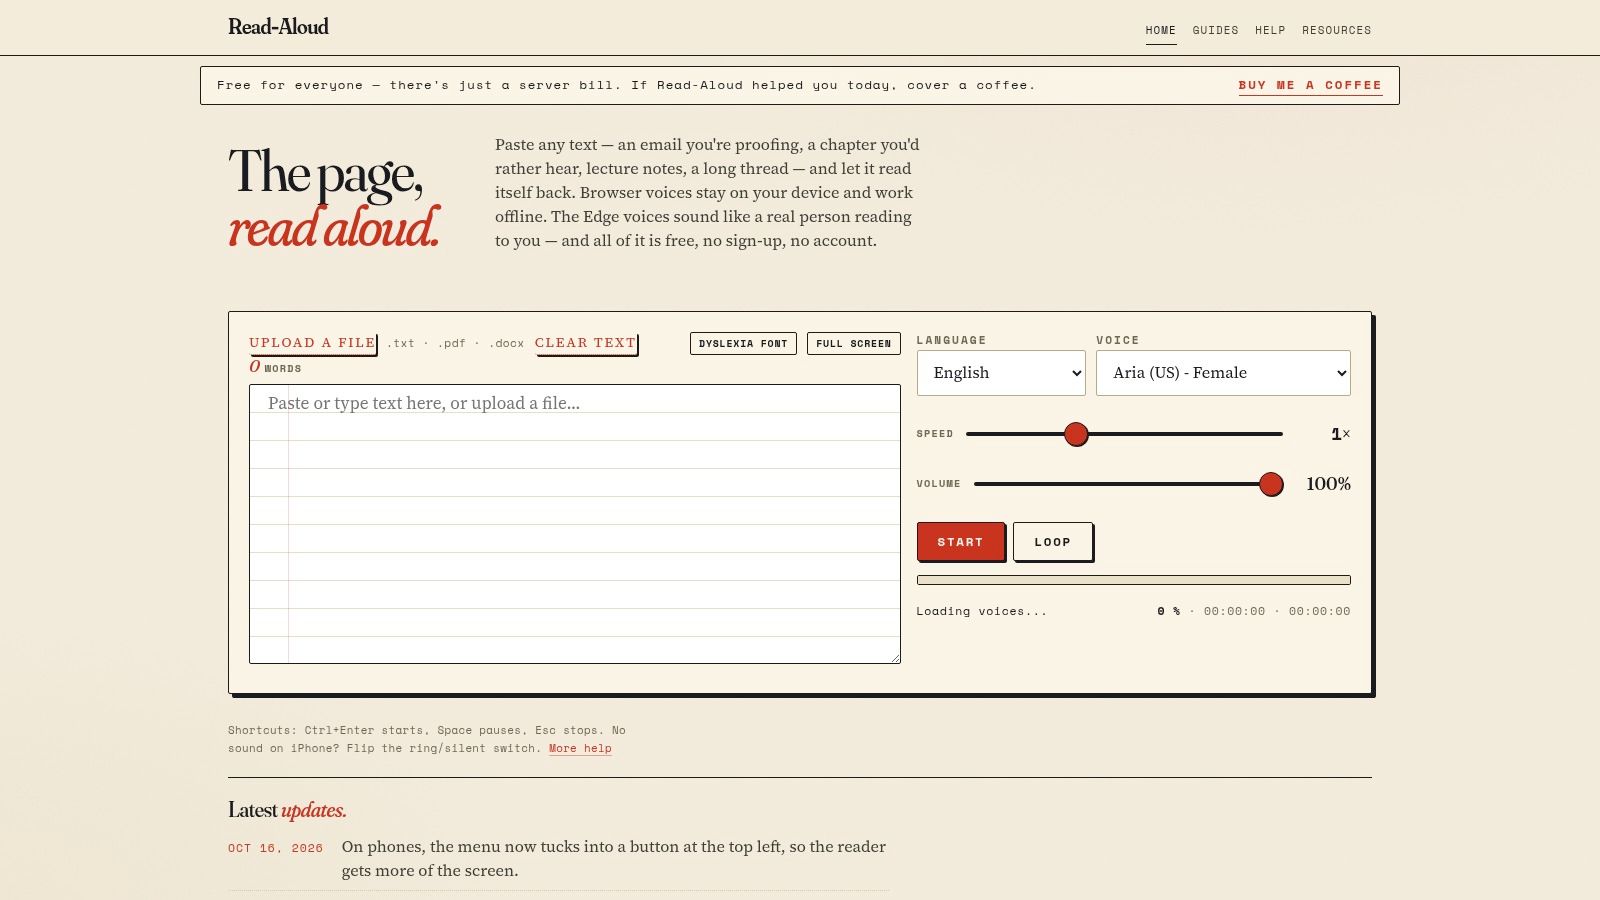Open the Voice dropdown showing Aria
This screenshot has width=1600, height=900.
(x=1223, y=373)
